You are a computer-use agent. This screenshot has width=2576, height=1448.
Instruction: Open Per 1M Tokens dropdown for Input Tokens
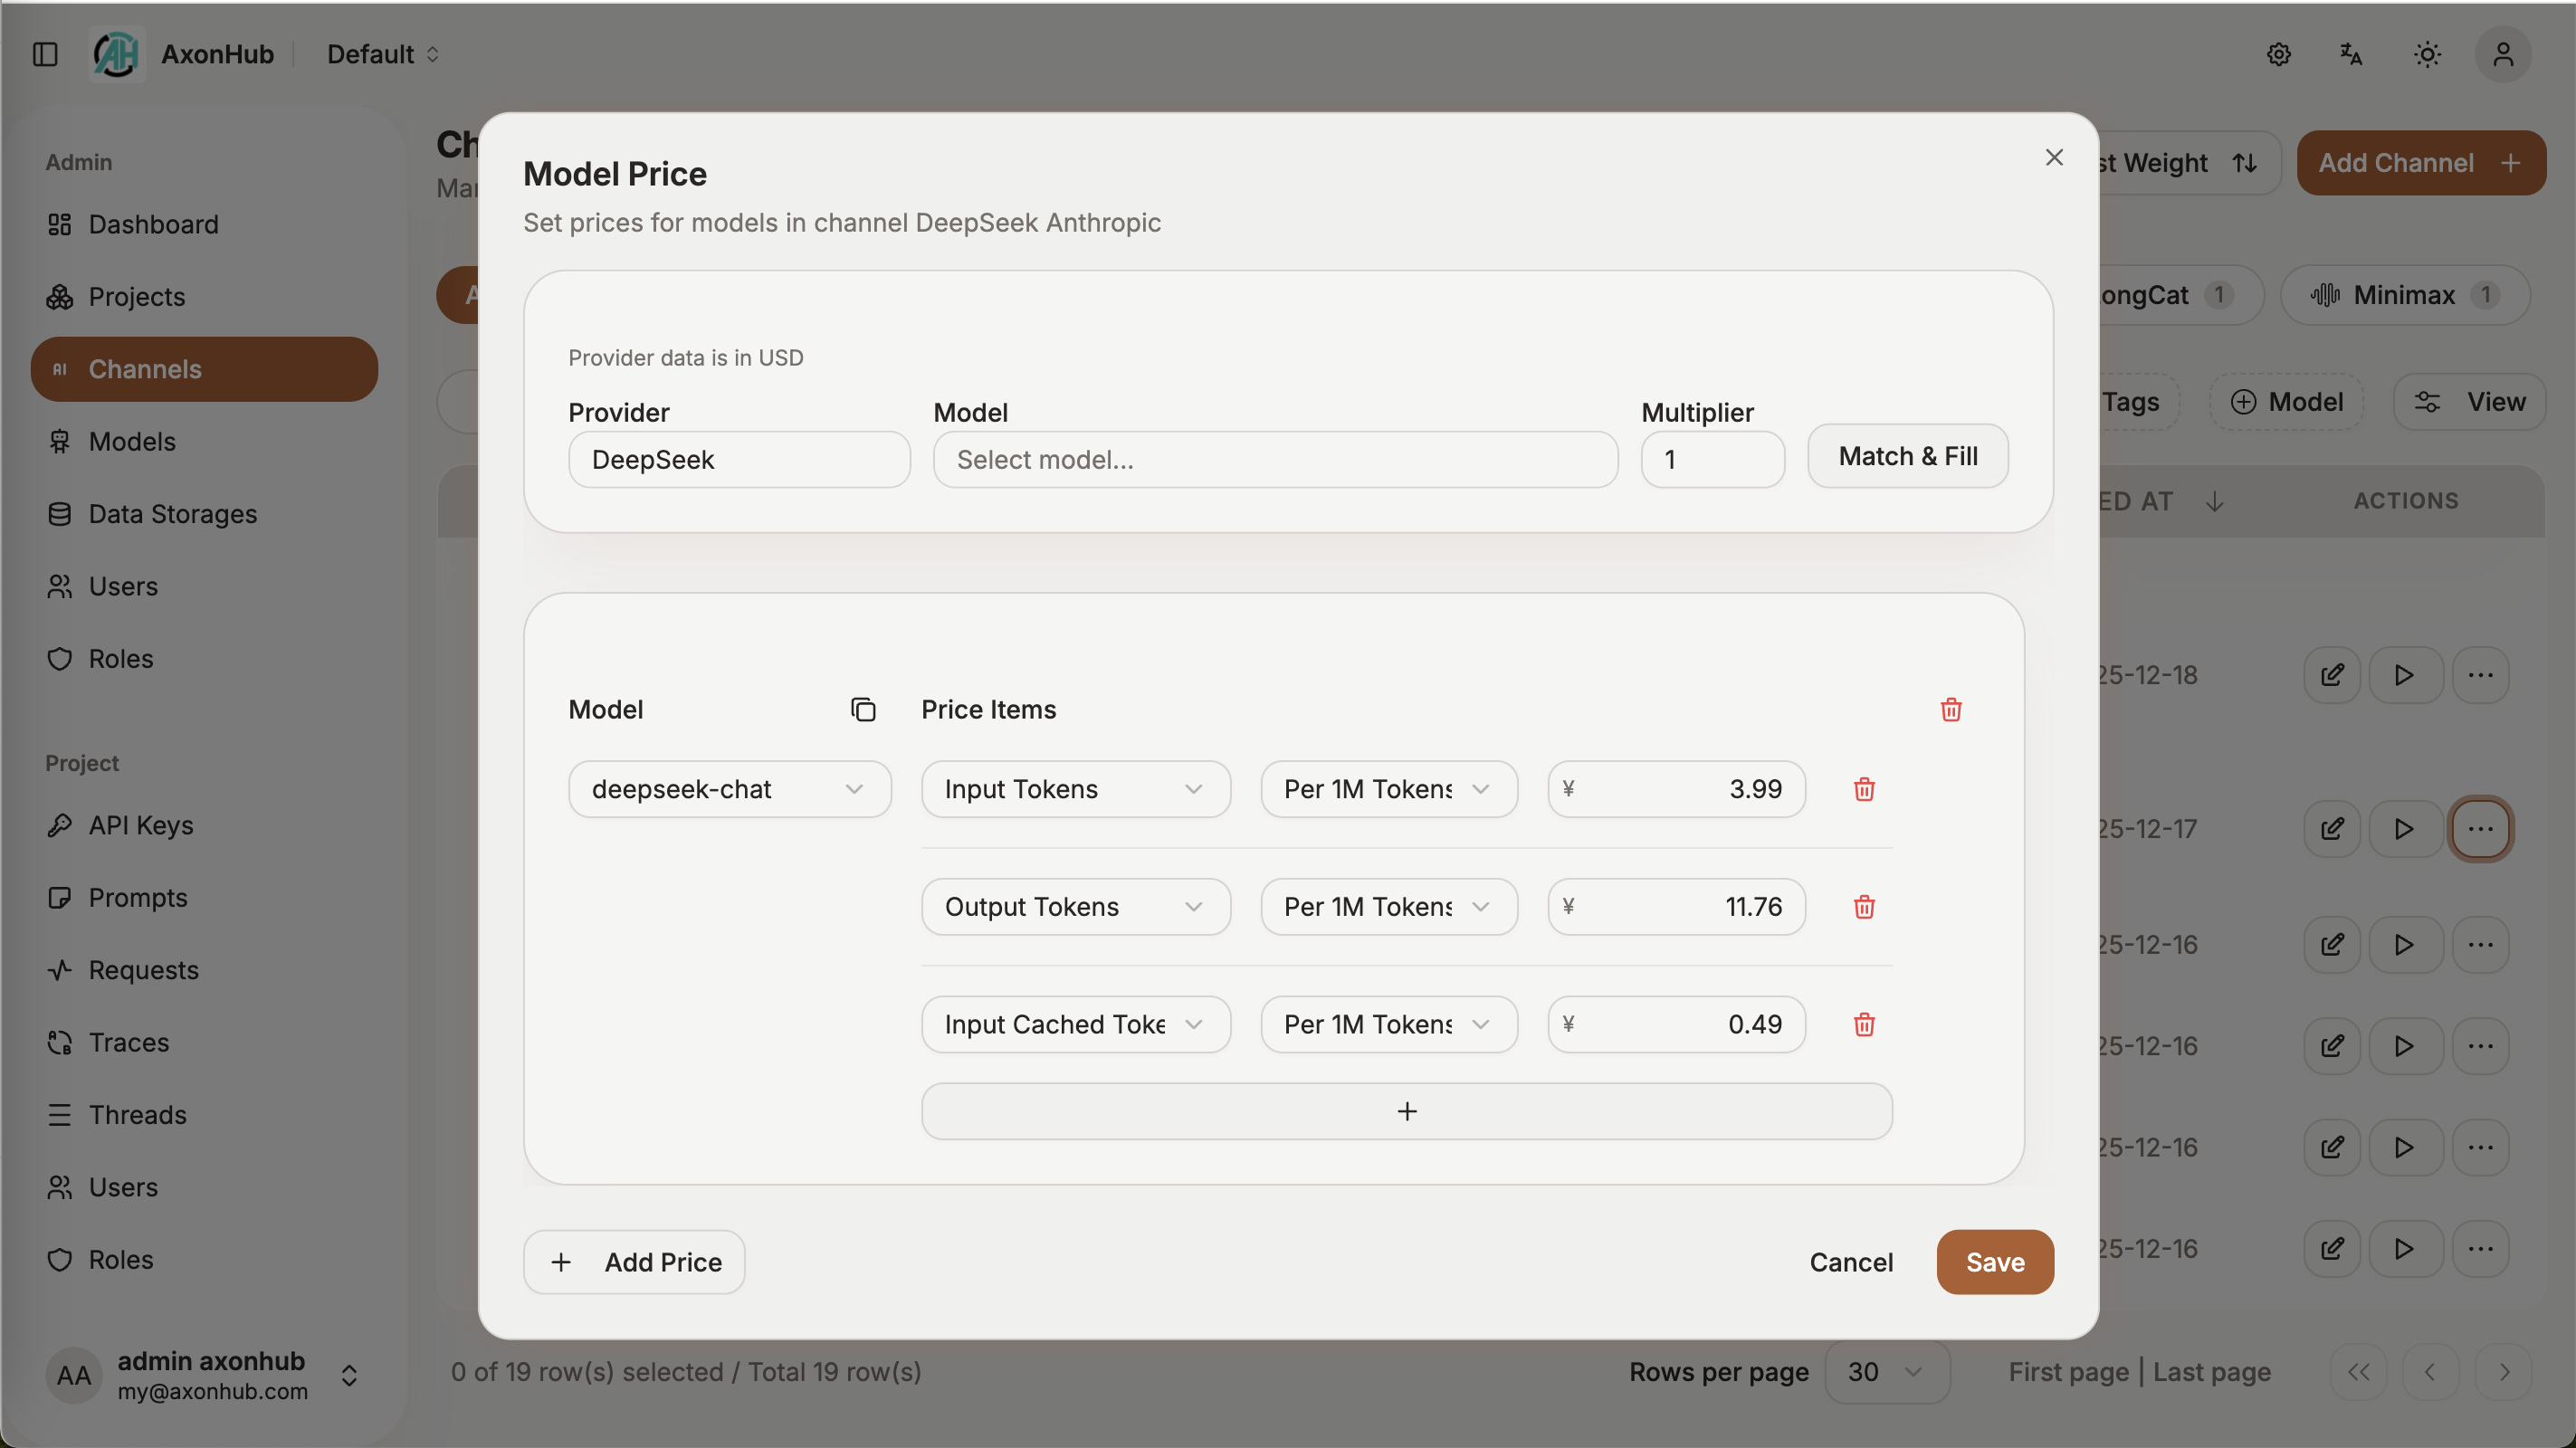[x=1388, y=789]
